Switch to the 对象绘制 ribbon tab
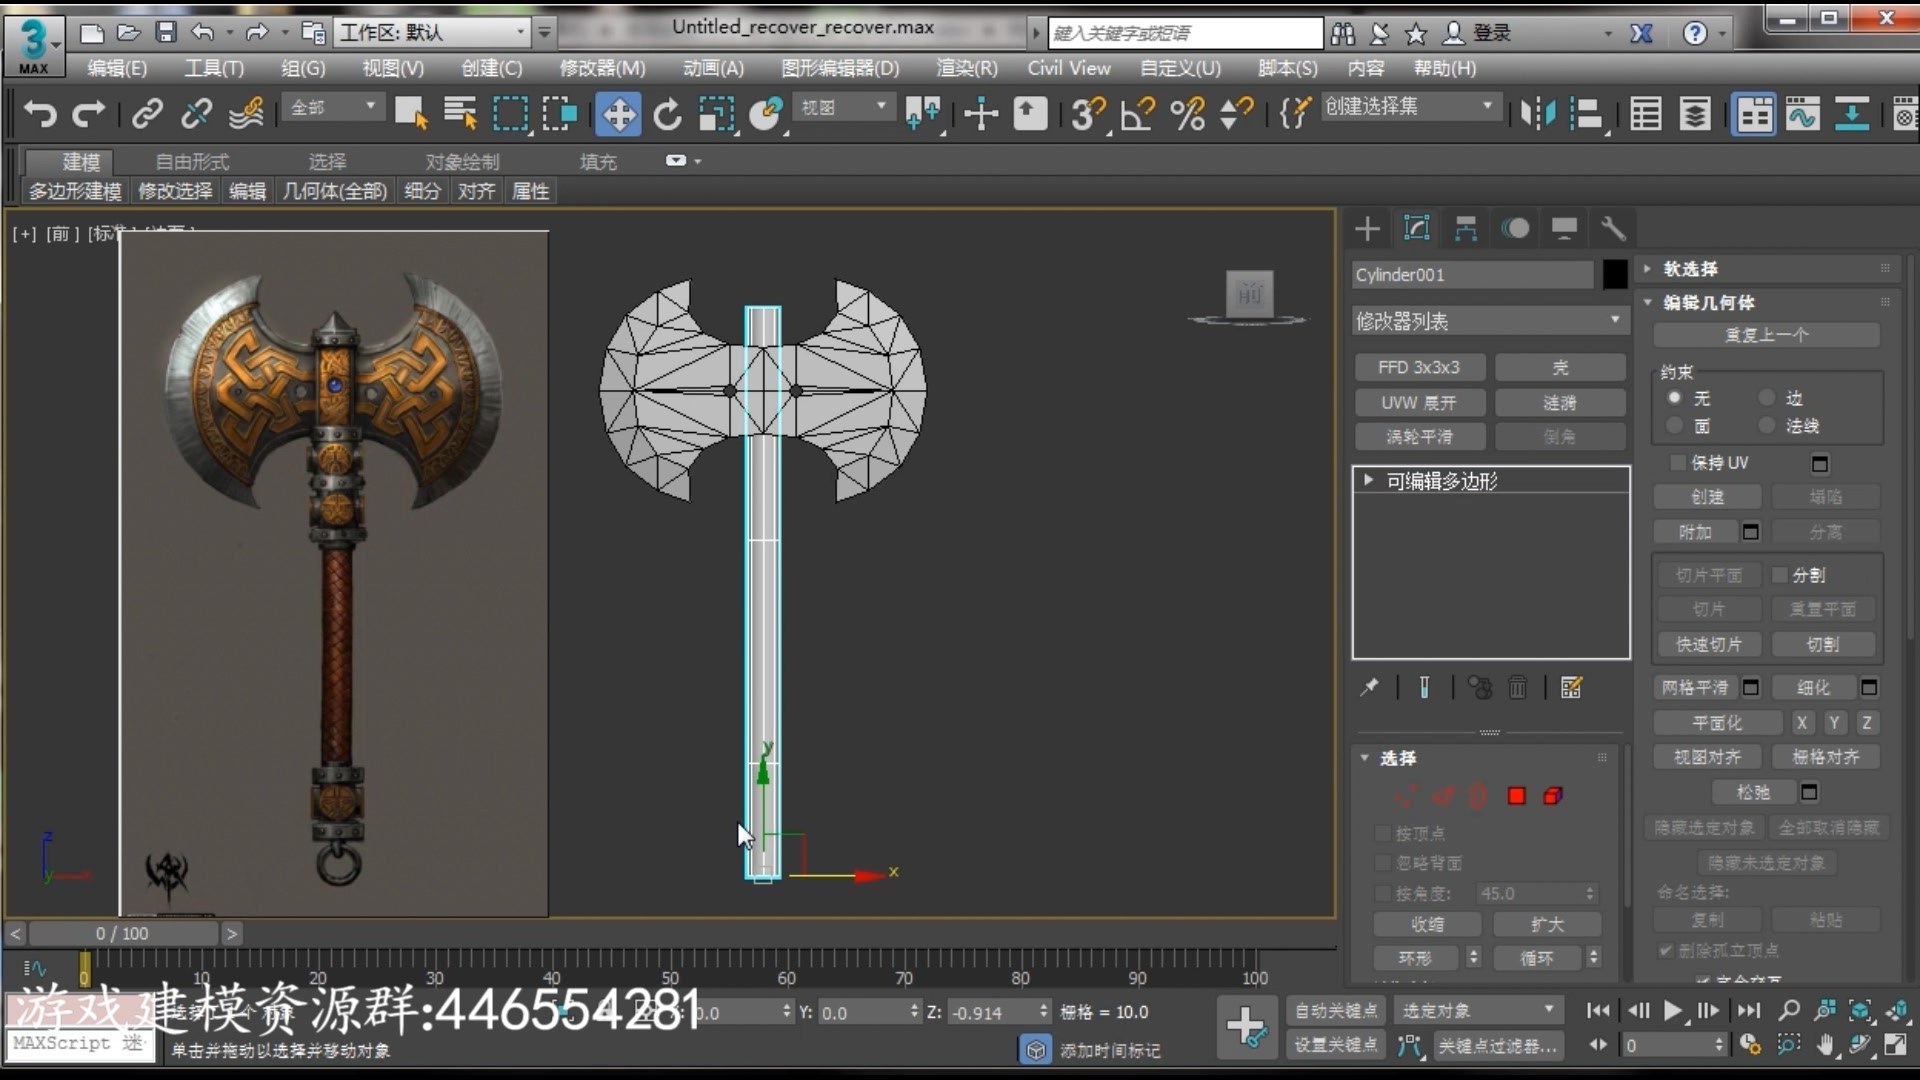Screen dimensions: 1920x1080 pyautogui.click(x=462, y=161)
